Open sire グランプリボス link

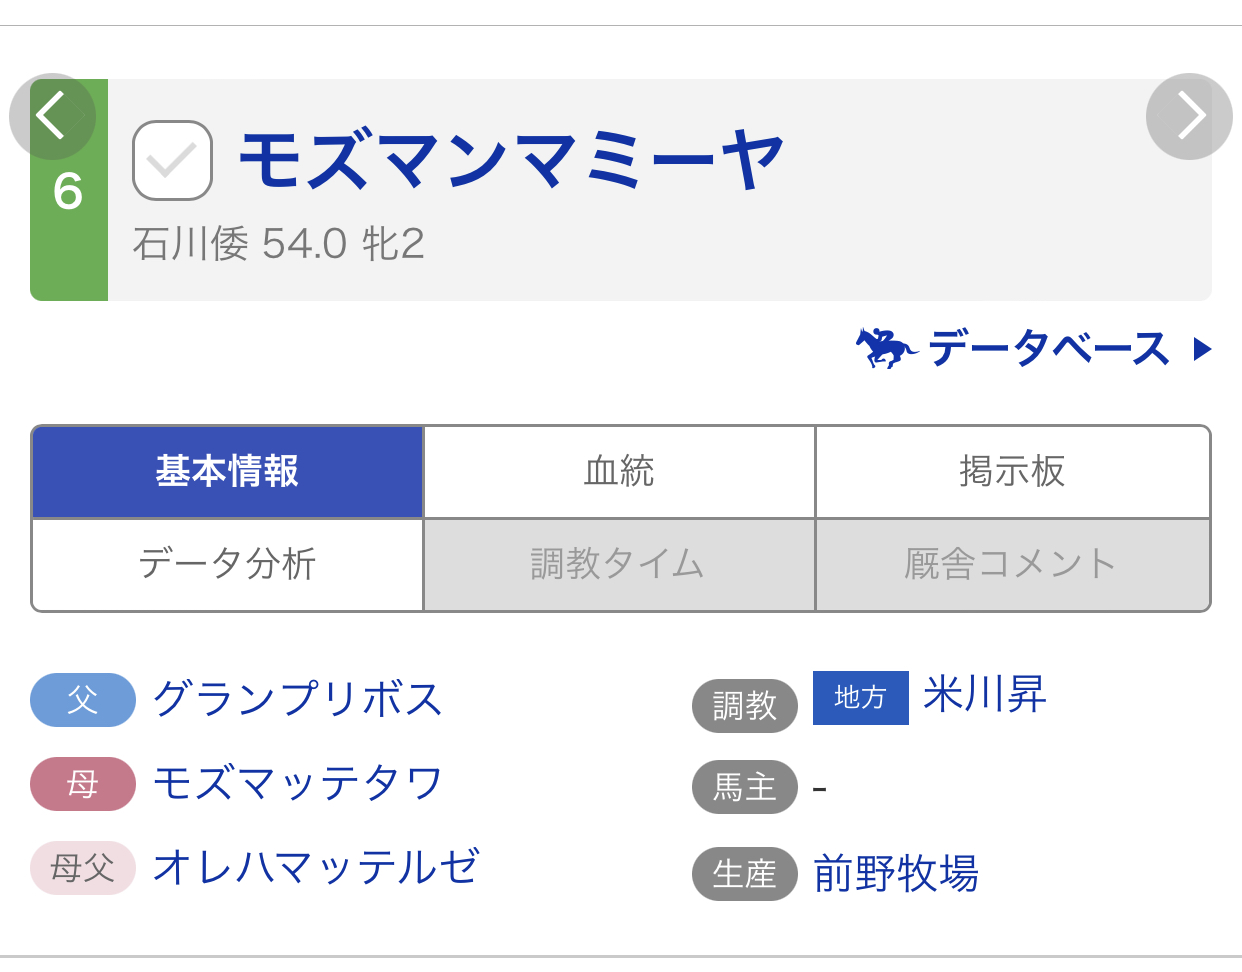pos(298,699)
